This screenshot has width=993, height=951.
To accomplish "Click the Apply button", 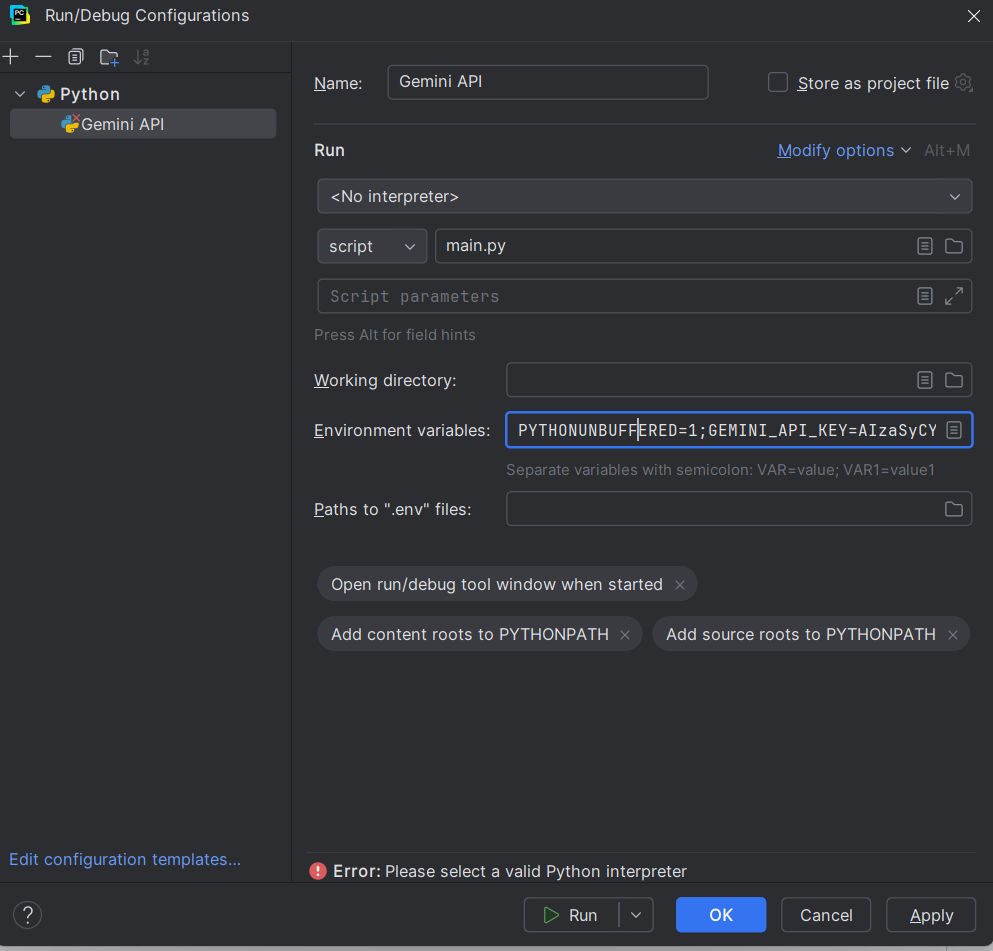I will 931,915.
